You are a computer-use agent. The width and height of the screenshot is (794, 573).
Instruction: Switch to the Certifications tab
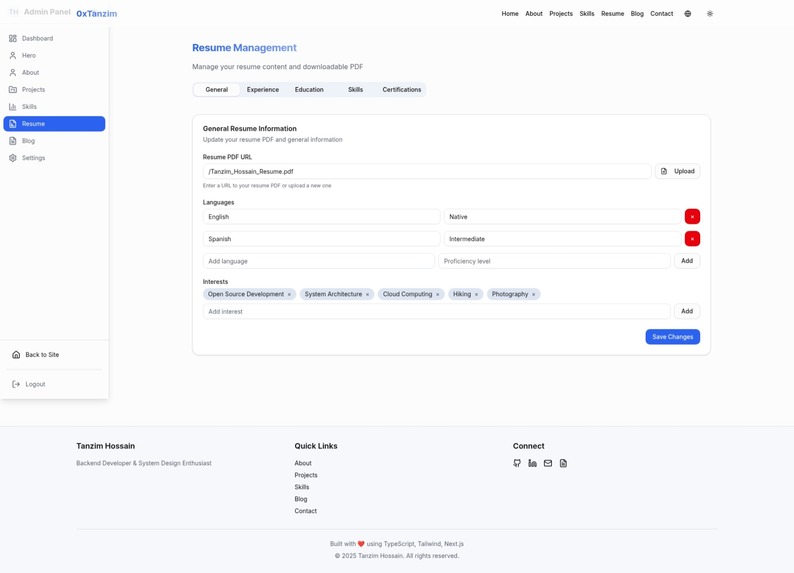tap(402, 90)
